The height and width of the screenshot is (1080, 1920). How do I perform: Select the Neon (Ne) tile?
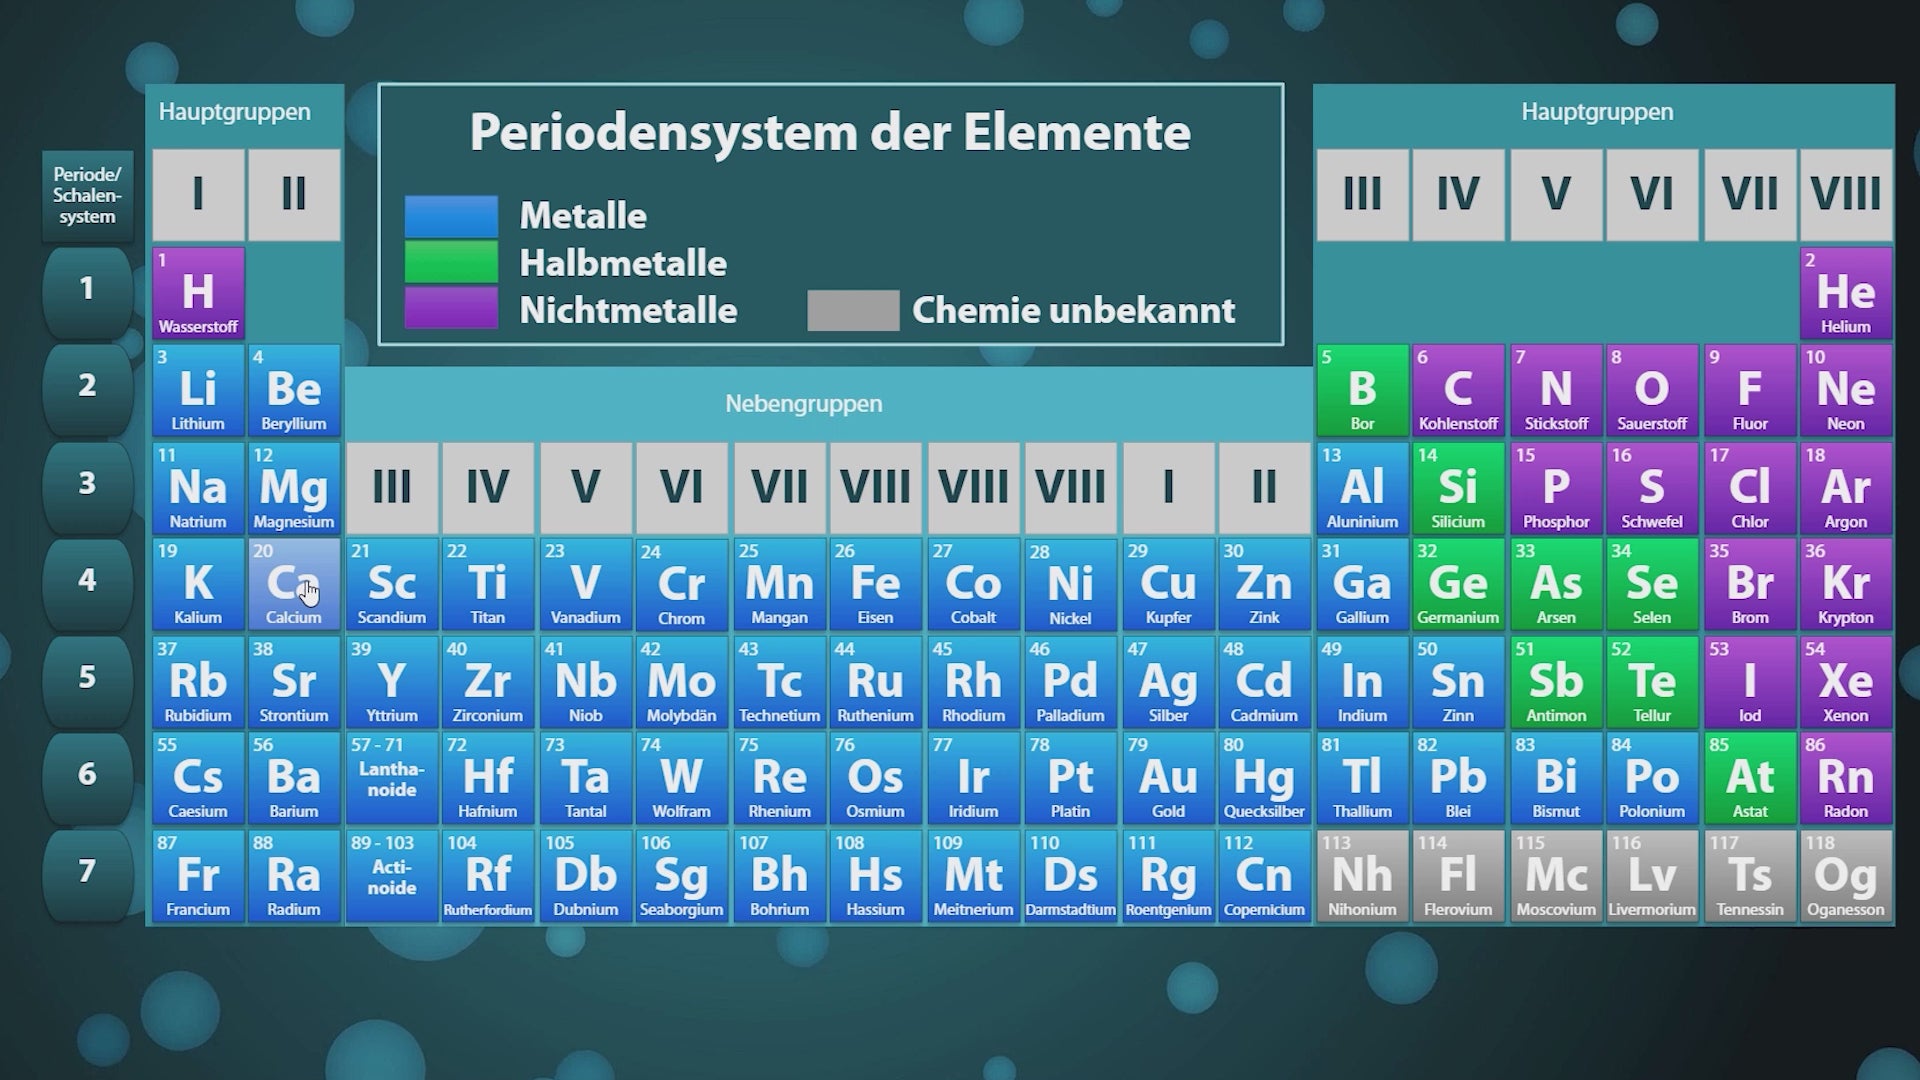[x=1846, y=390]
